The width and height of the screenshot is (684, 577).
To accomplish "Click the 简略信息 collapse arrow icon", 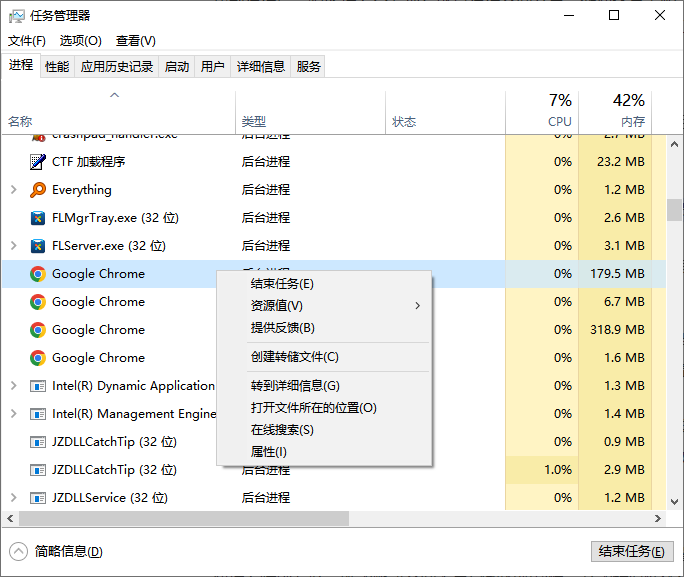I will [18, 552].
